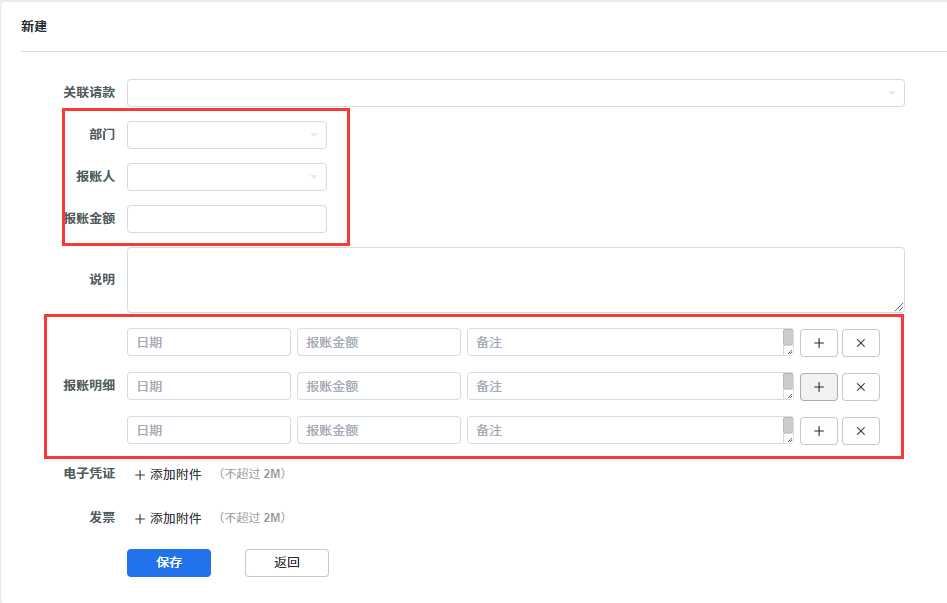Image resolution: width=947 pixels, height=603 pixels.
Task: Open the 关联请款 dropdown
Action: [515, 92]
